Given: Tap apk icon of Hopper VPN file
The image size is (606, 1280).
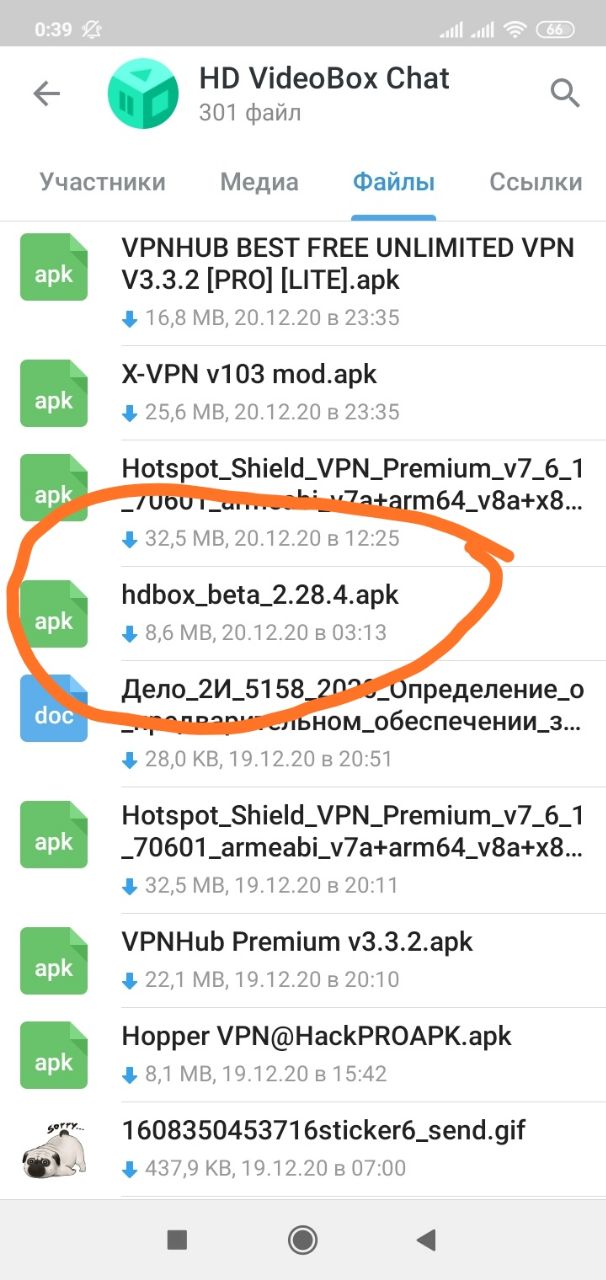Looking at the screenshot, I should coord(54,1055).
